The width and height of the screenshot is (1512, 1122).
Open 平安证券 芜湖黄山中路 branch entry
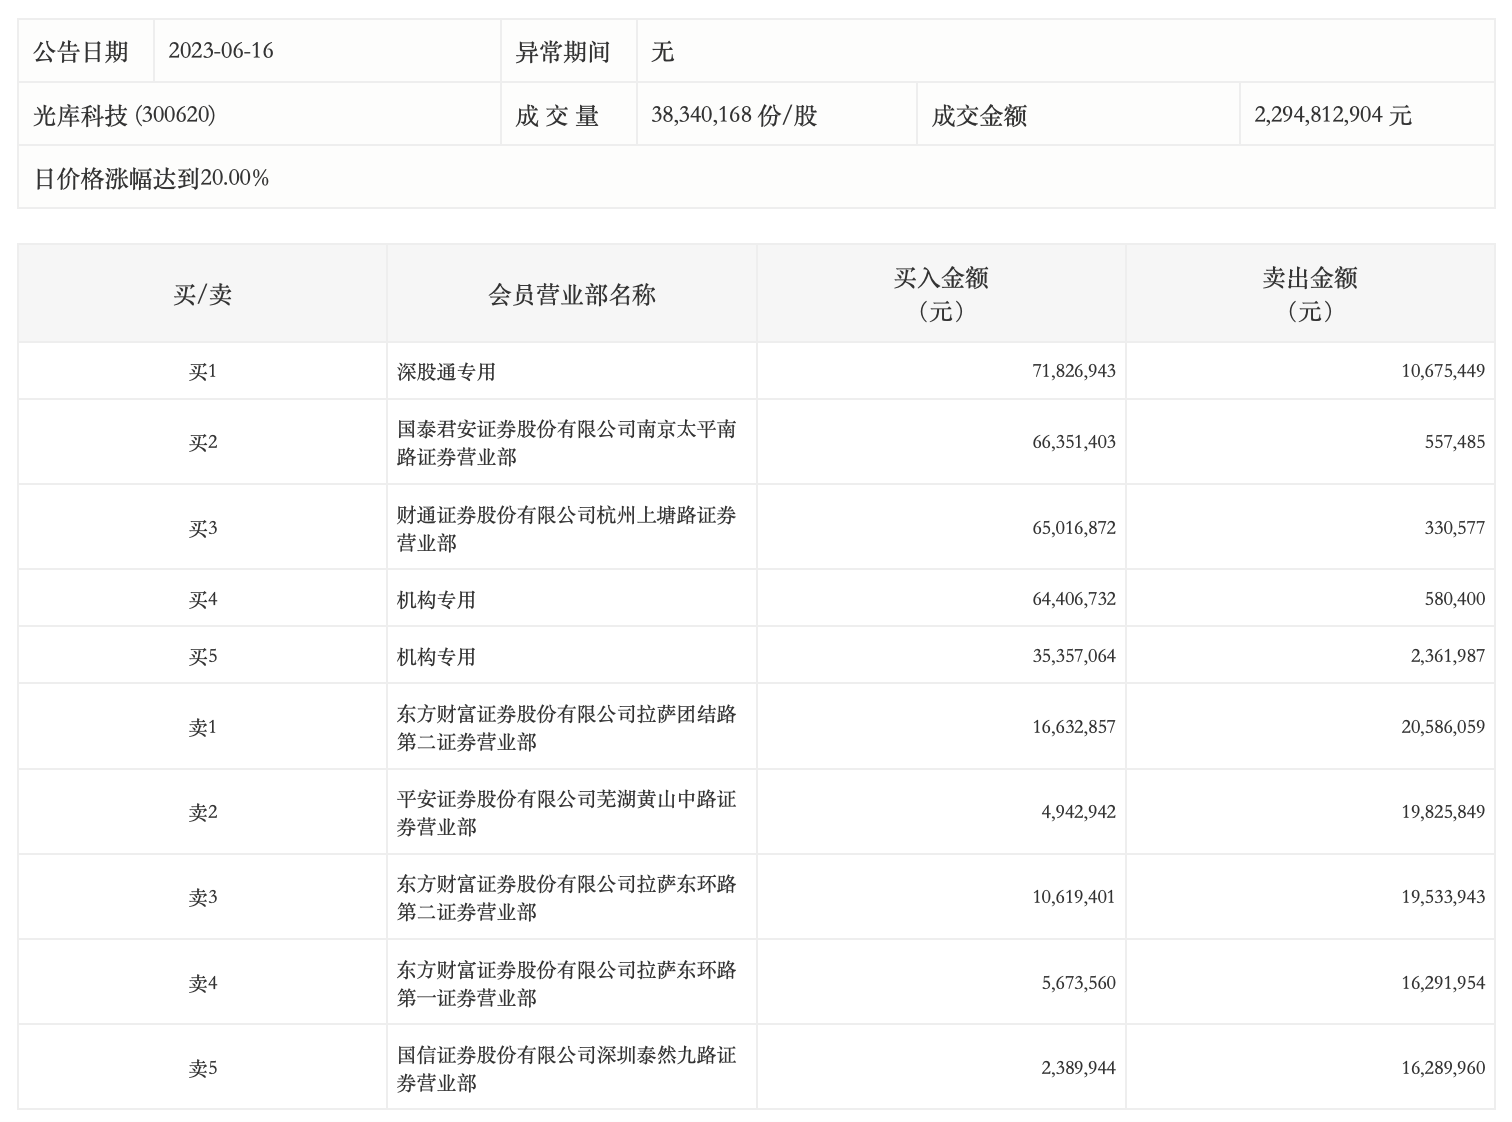pos(566,812)
